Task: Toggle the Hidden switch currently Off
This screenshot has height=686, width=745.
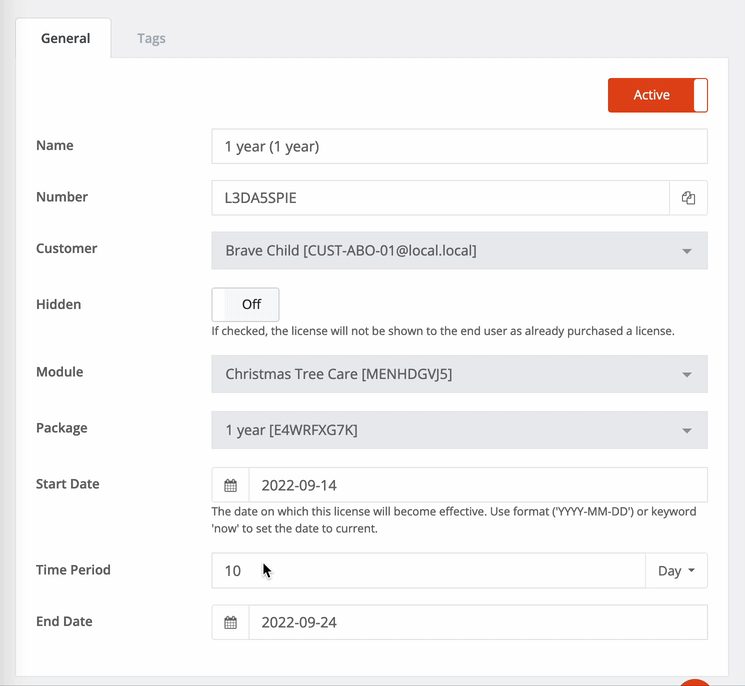Action: click(245, 305)
